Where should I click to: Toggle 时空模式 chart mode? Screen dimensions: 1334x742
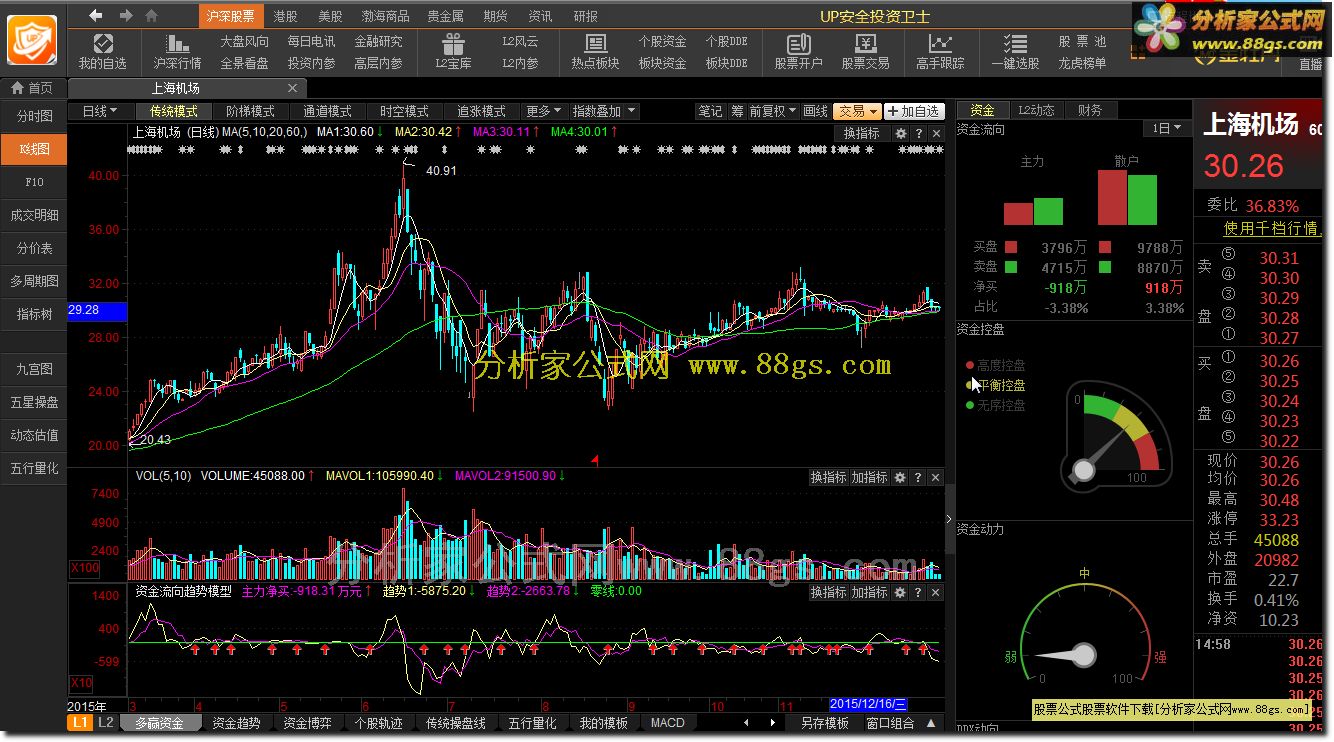[x=405, y=111]
